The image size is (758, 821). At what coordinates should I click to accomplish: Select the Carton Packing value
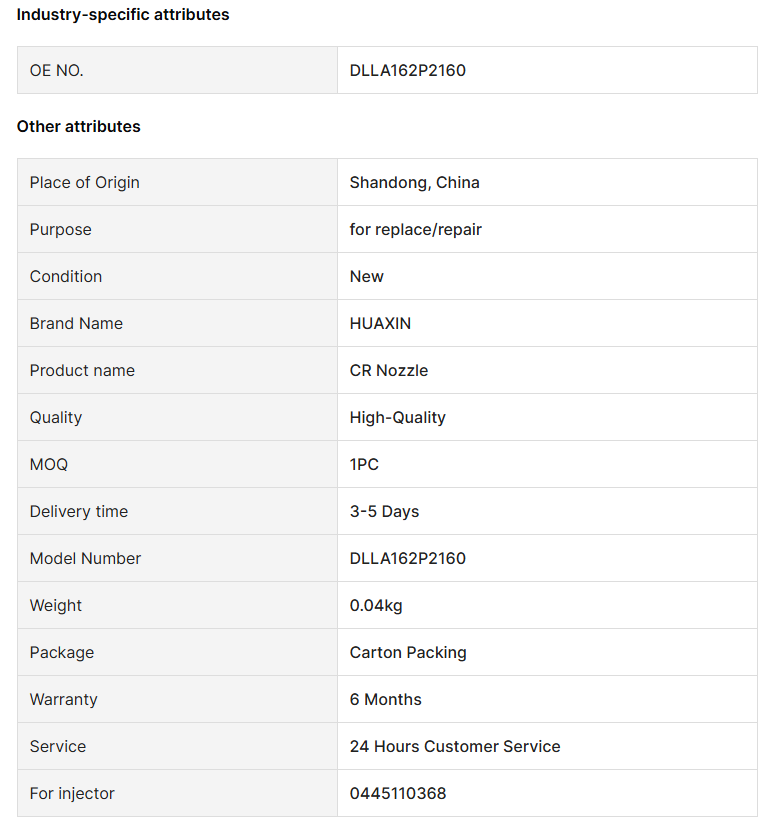[408, 652]
